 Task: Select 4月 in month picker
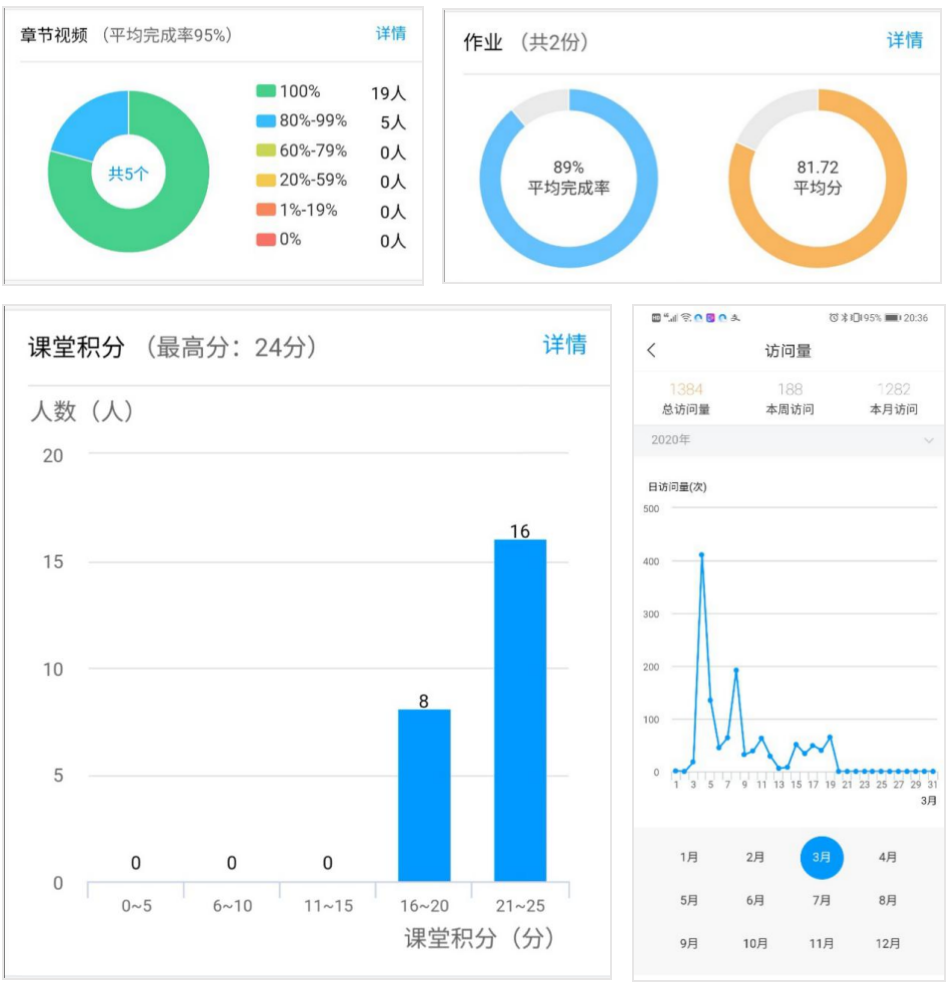[x=887, y=857]
